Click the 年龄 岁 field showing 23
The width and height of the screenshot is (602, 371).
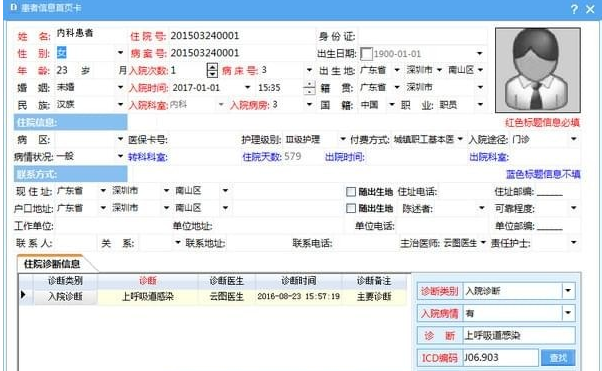click(x=67, y=70)
